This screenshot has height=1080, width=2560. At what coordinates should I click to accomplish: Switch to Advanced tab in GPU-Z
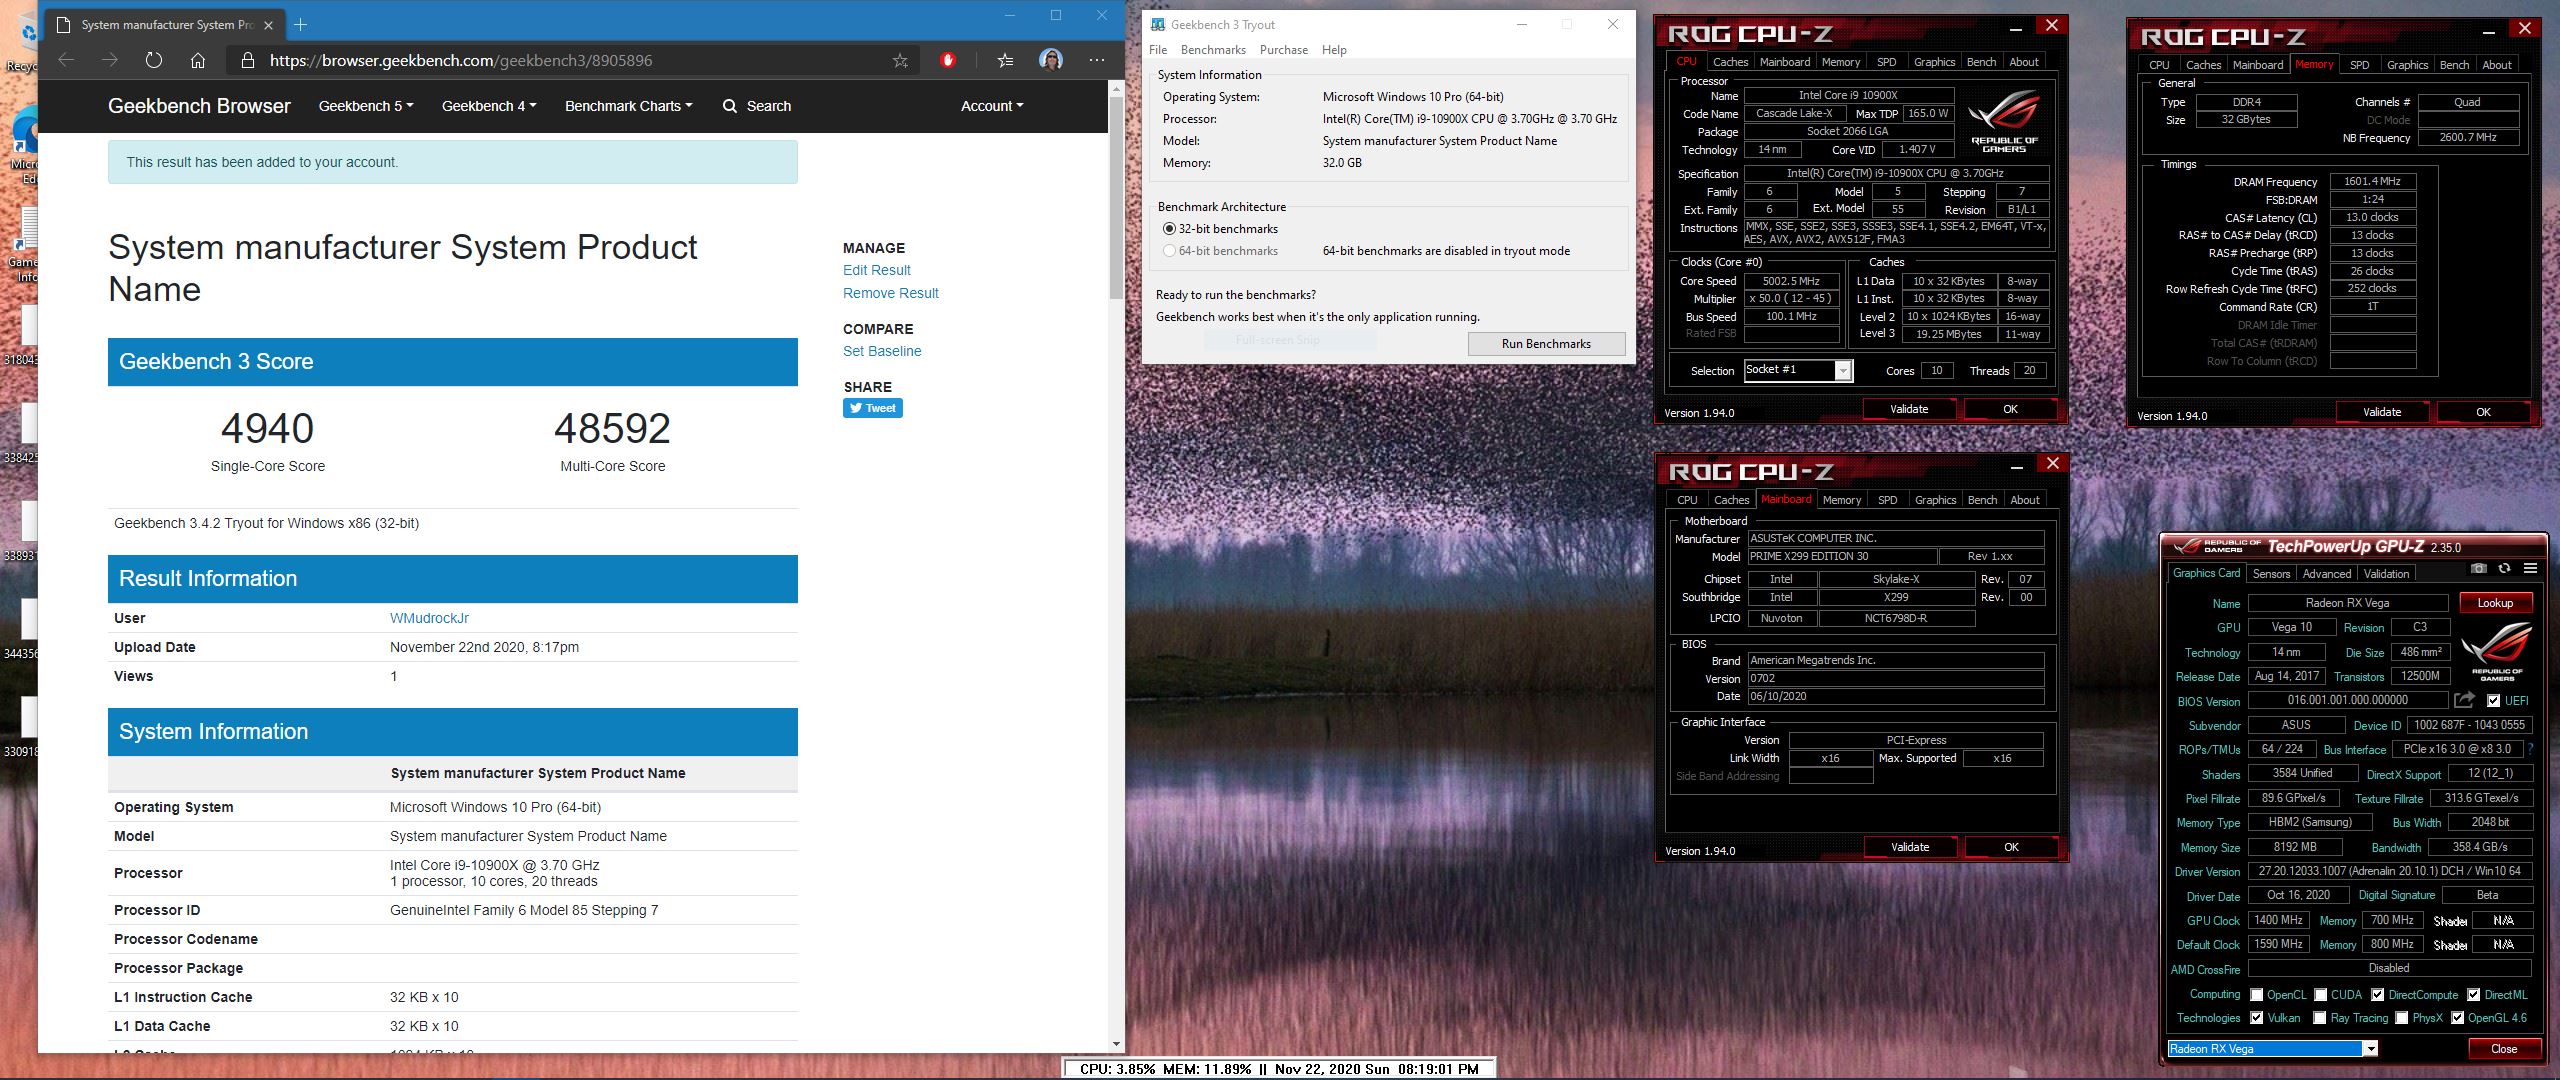click(2327, 574)
